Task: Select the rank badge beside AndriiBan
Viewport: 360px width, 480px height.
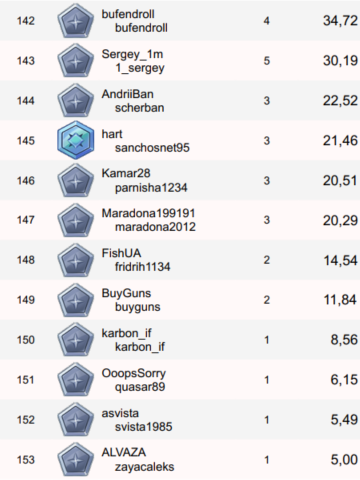Action: tap(76, 101)
